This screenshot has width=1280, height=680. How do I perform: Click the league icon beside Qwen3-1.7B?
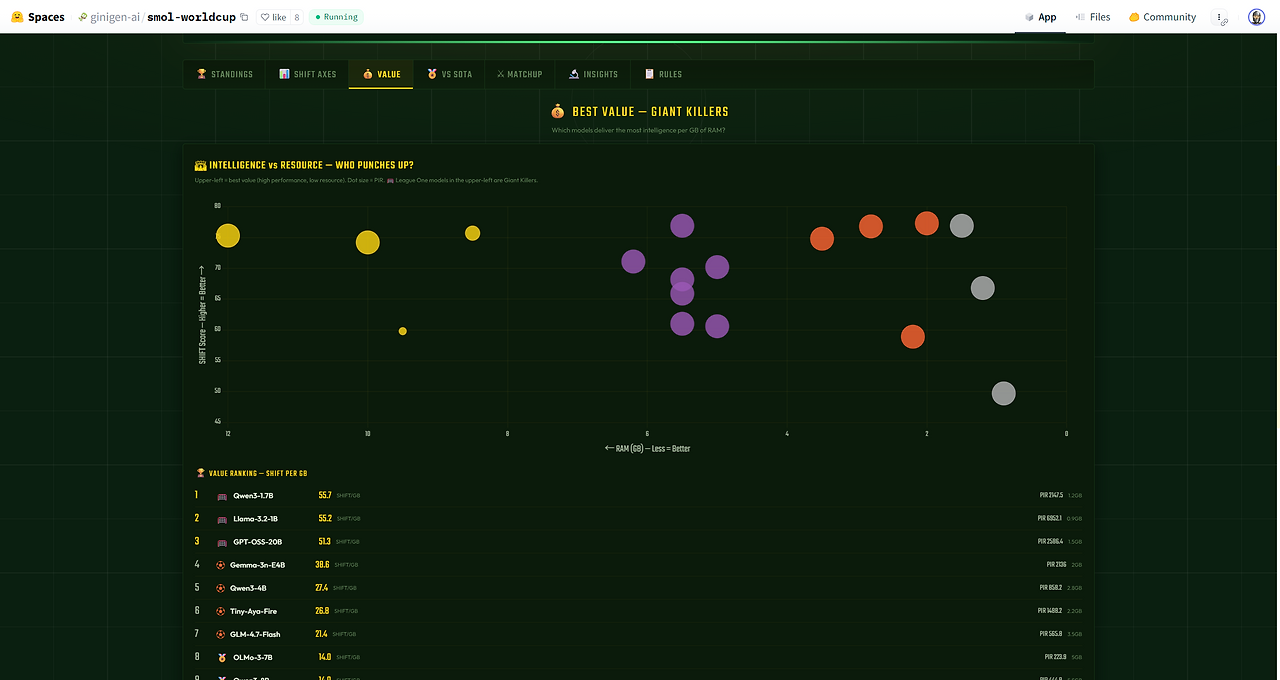(x=222, y=496)
